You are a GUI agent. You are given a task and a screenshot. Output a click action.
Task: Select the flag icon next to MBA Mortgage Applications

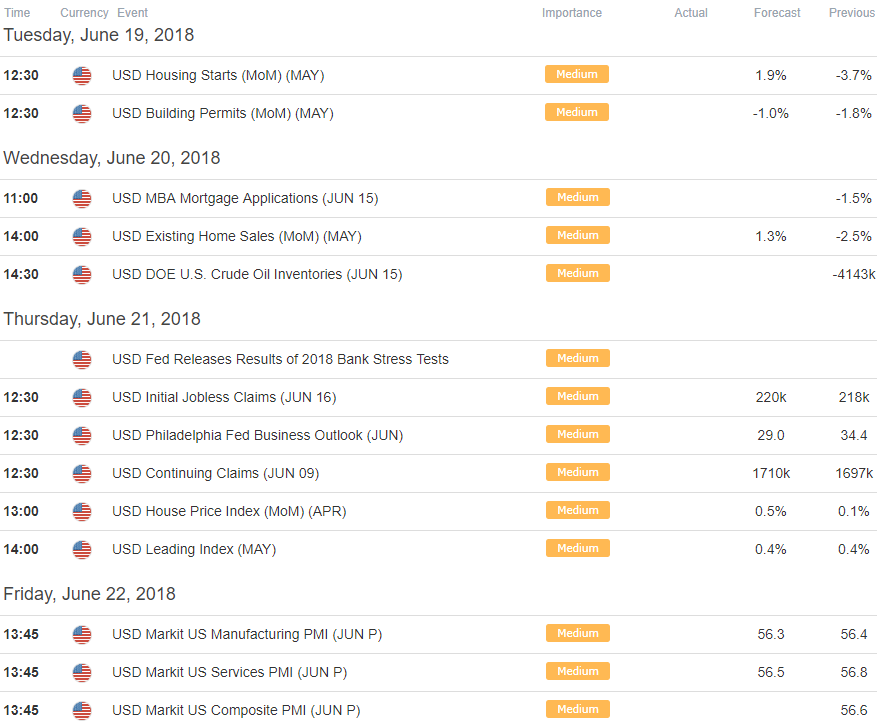[x=82, y=199]
